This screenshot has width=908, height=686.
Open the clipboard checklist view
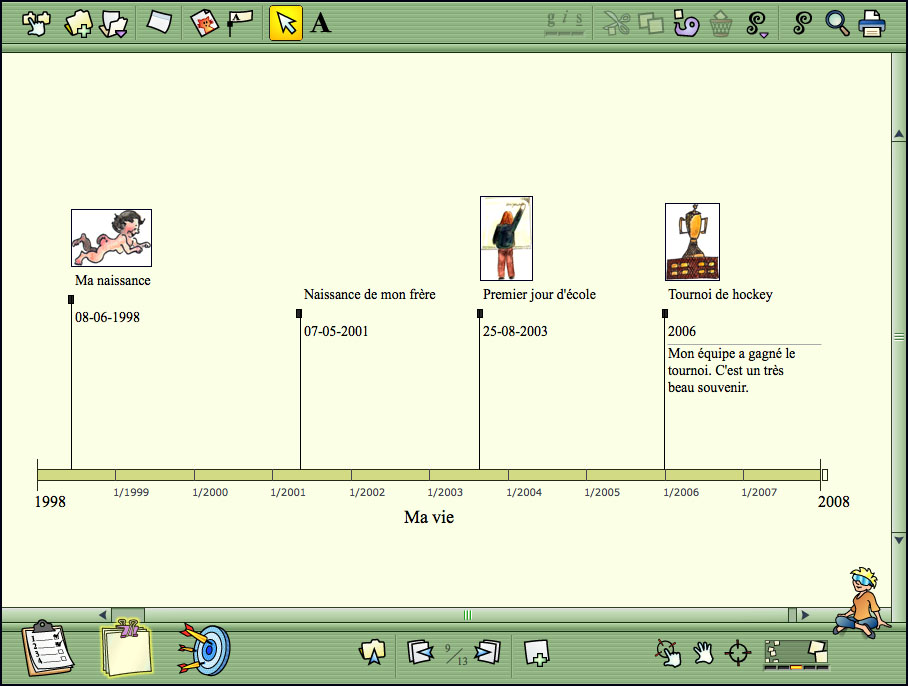[x=47, y=648]
